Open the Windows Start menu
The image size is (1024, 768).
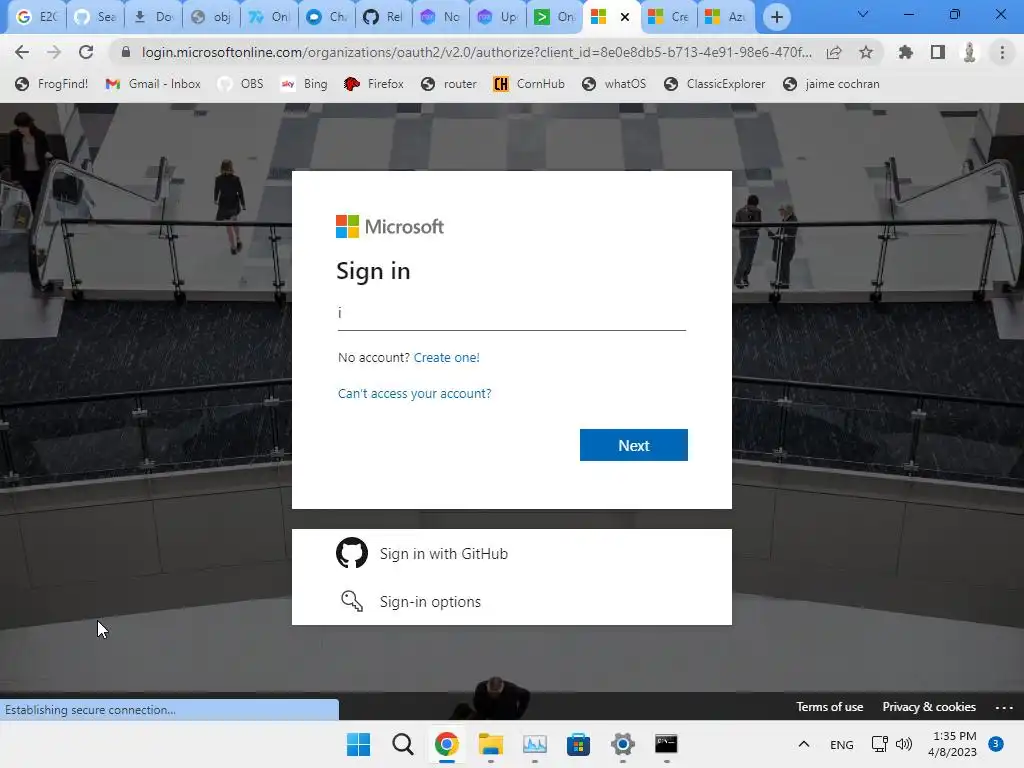click(x=359, y=744)
